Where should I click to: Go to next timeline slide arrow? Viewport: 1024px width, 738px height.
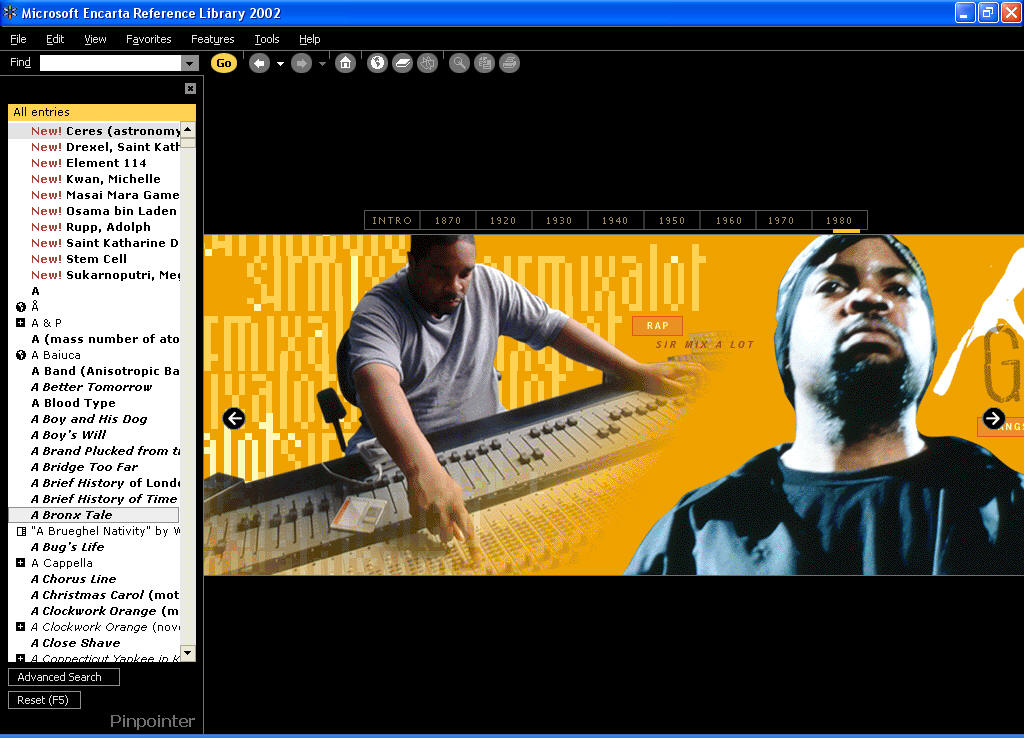pos(993,418)
